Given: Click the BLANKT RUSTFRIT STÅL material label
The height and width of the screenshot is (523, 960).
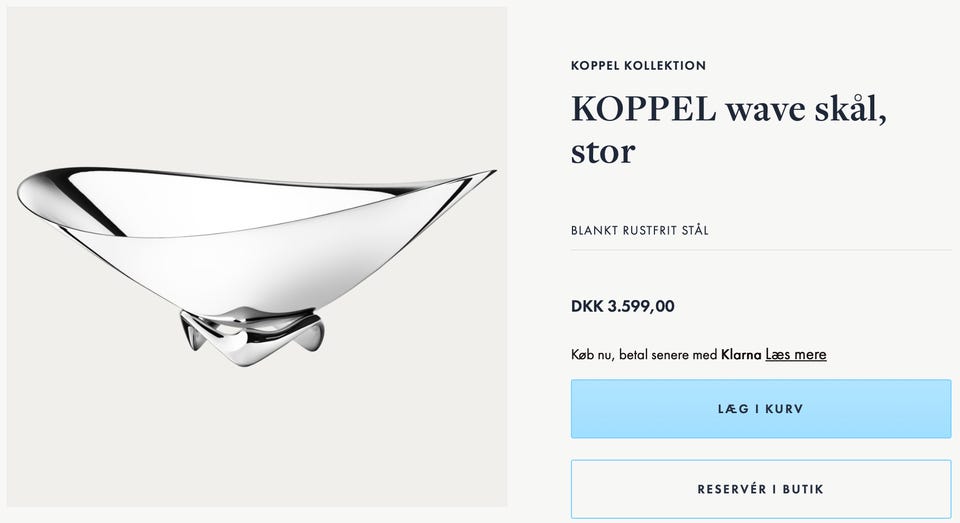Looking at the screenshot, I should 639,231.
